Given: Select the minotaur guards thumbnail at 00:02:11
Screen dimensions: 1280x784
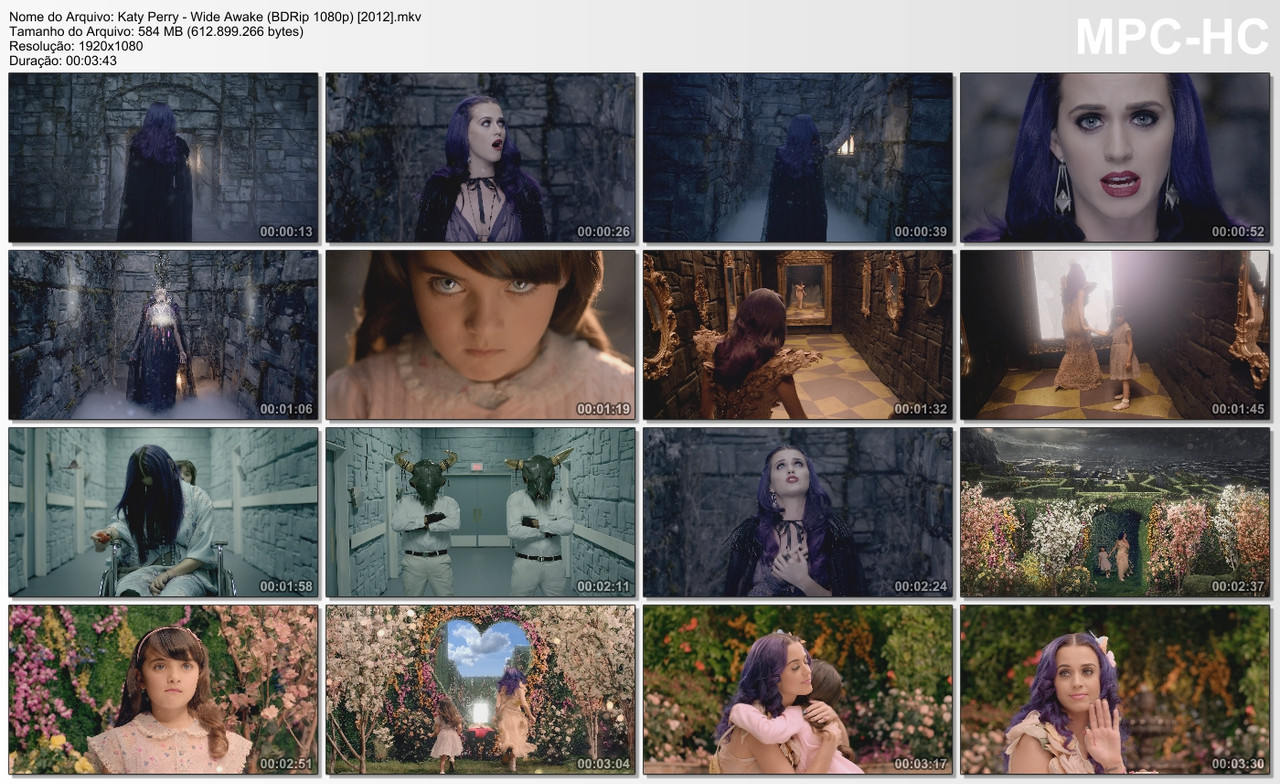Looking at the screenshot, I should tap(479, 512).
